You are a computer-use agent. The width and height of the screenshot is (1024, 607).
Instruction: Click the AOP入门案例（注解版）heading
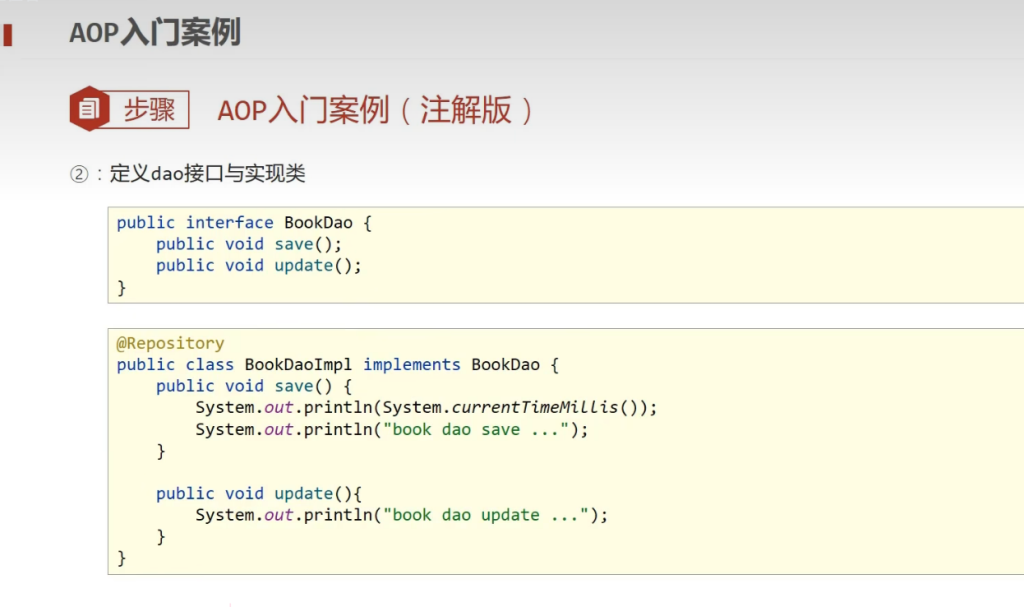pyautogui.click(x=376, y=110)
